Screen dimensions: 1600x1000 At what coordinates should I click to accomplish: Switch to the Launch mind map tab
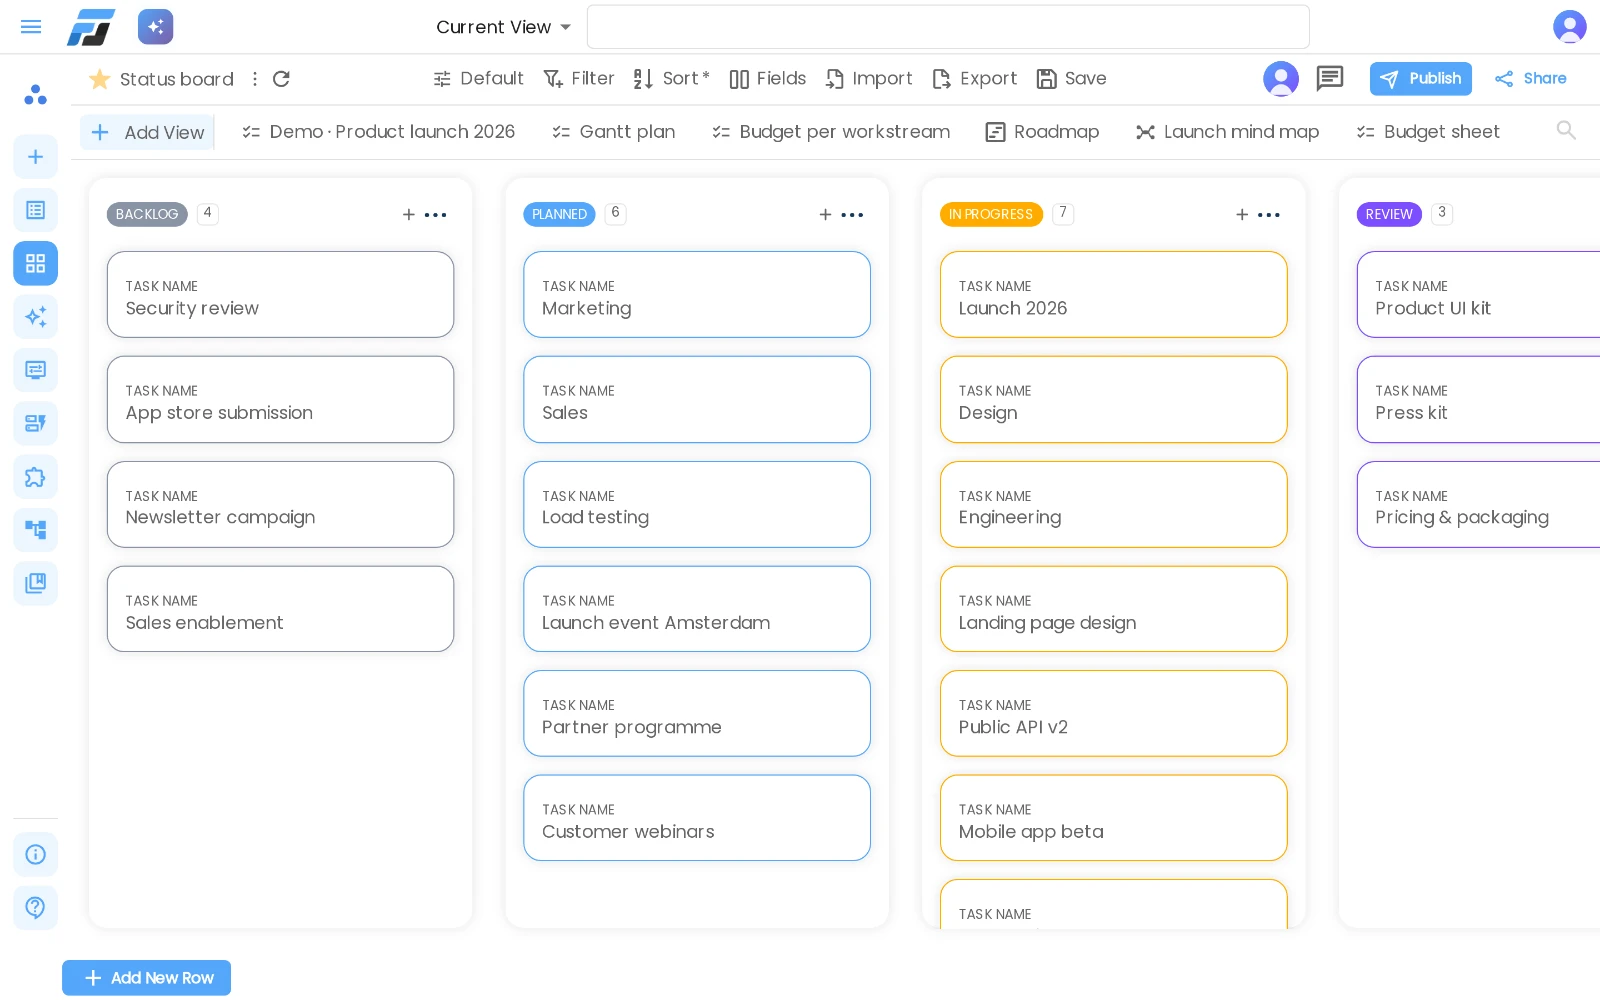point(1228,132)
